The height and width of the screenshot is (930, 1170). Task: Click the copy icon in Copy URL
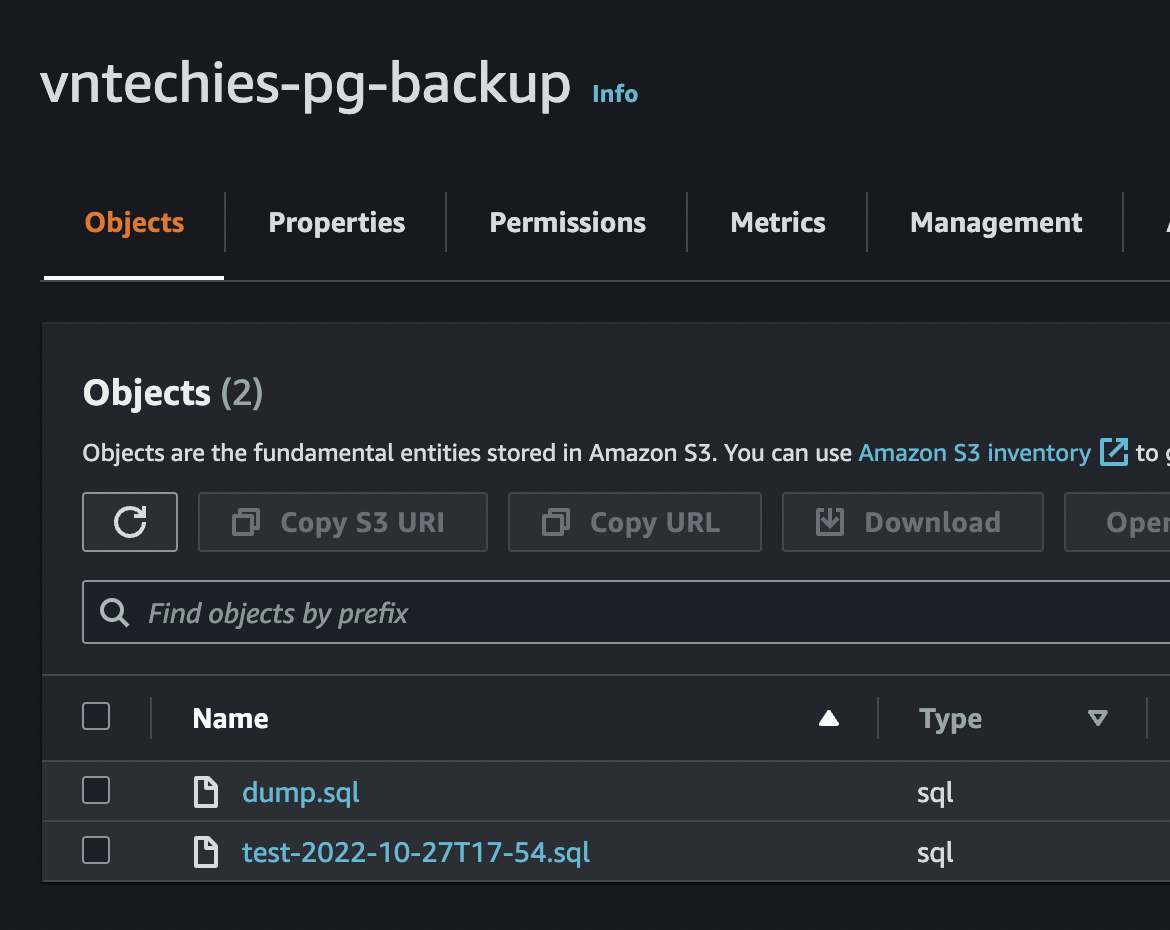pos(555,522)
